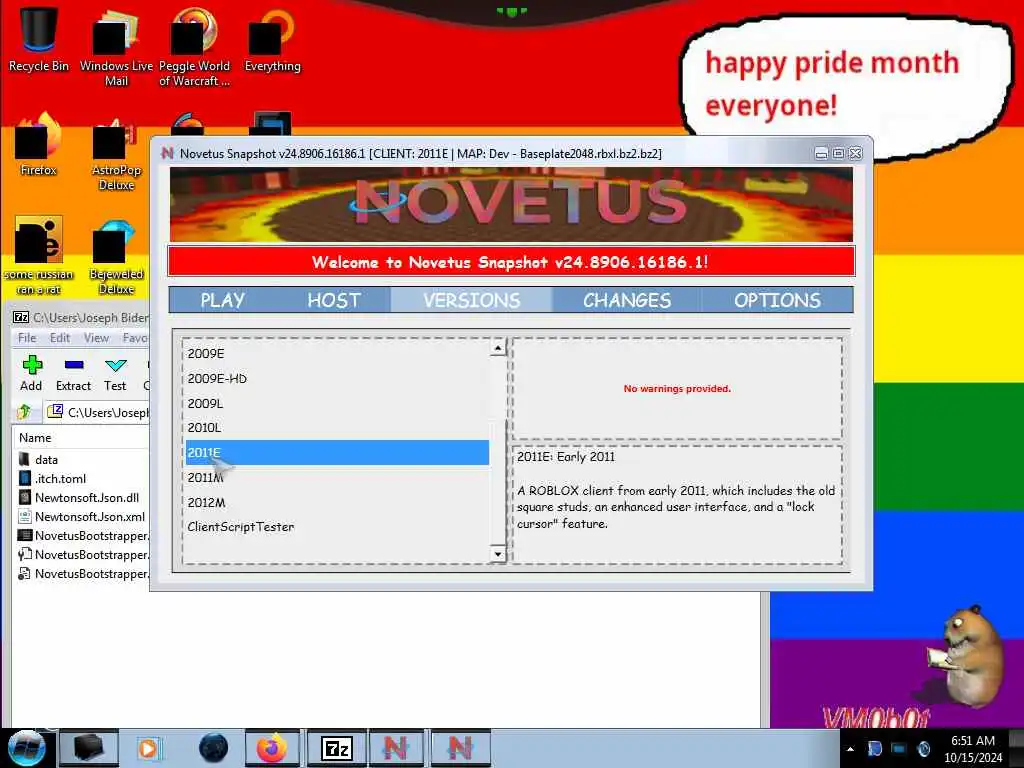Viewport: 1024px width, 768px height.
Task: Open the Edit menu in 7-Zip
Action: click(59, 338)
